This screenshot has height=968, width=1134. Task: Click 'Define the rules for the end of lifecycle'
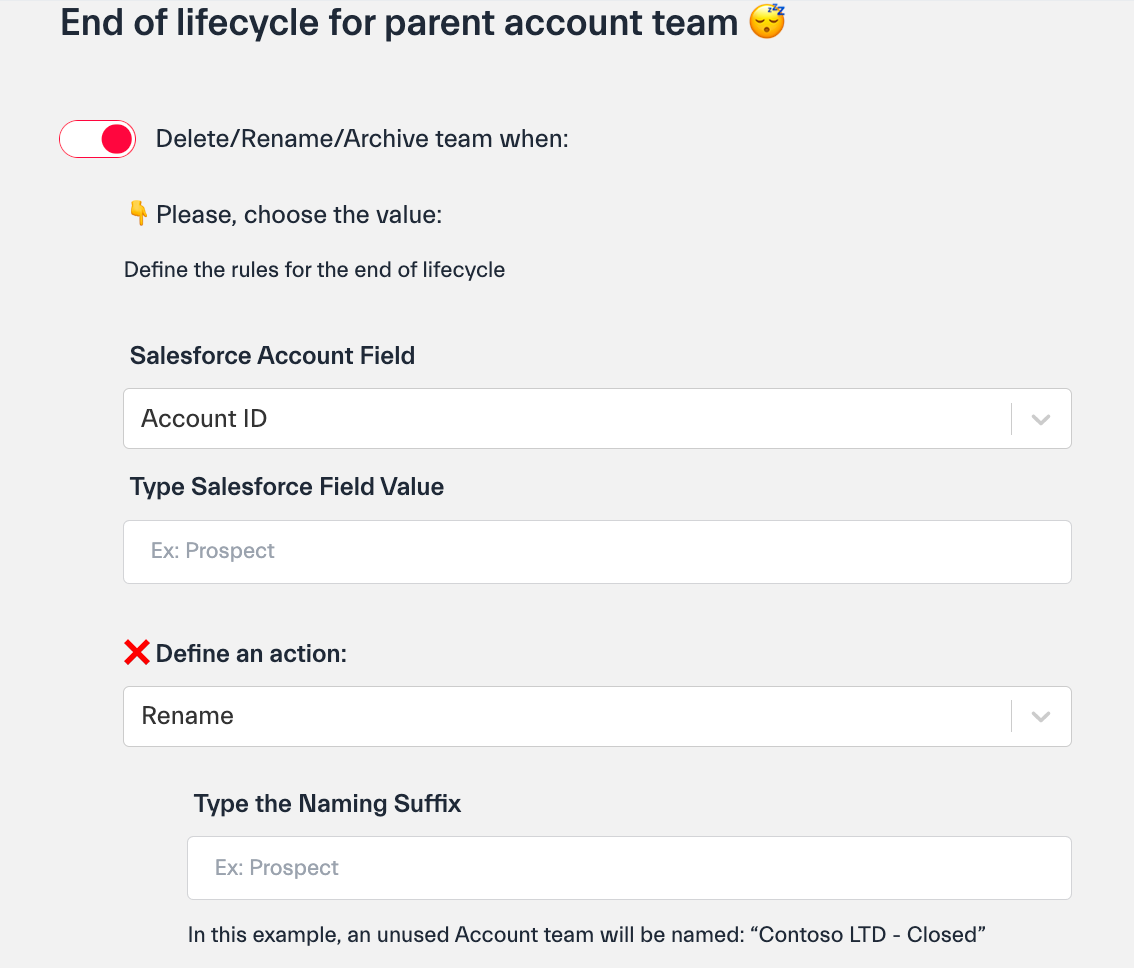coord(314,270)
